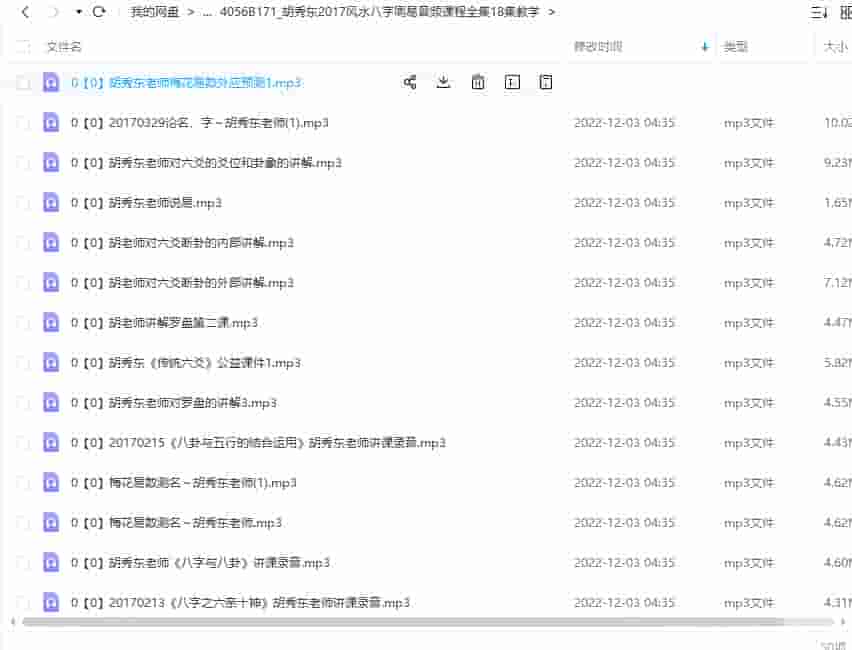Screen dimensions: 852x650
Task: Download the highlighted mp3 file
Action: [x=443, y=83]
